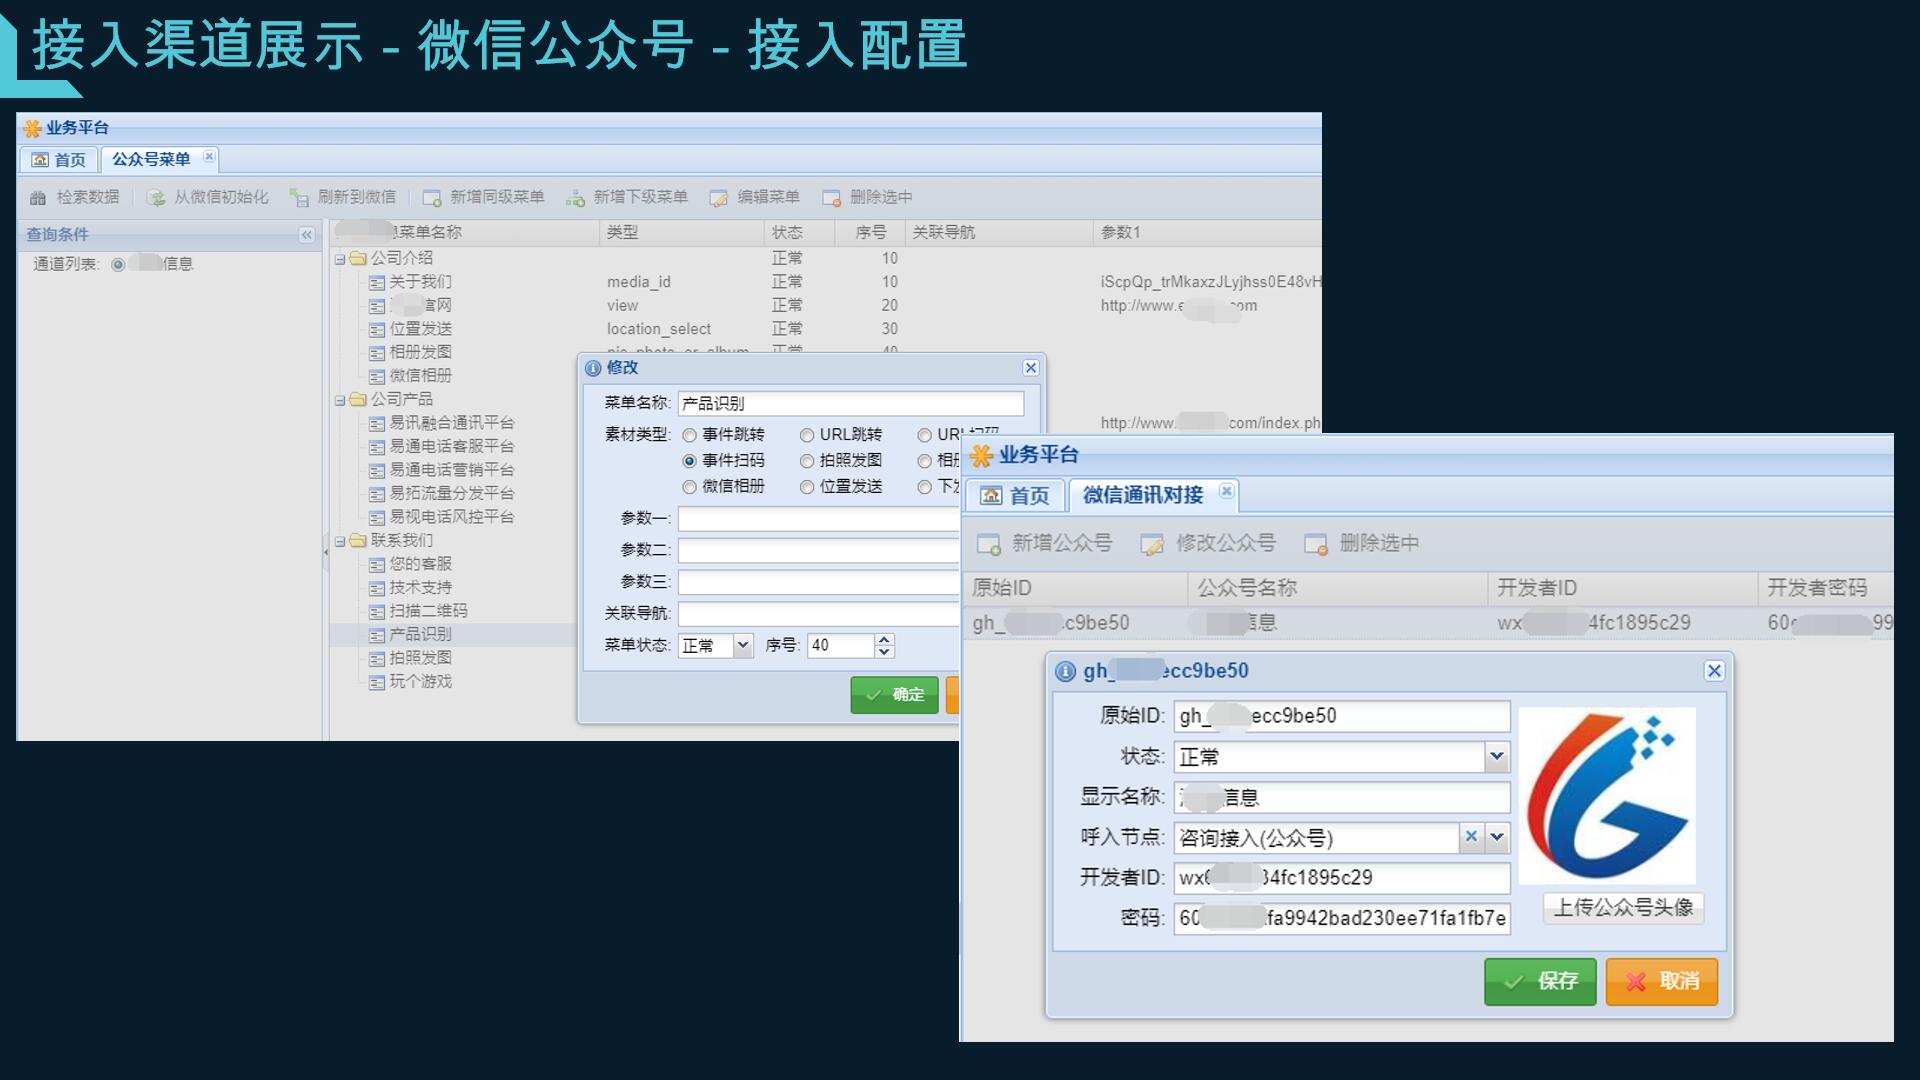Click 修改公众号 toolbar icon

pyautogui.click(x=1152, y=544)
